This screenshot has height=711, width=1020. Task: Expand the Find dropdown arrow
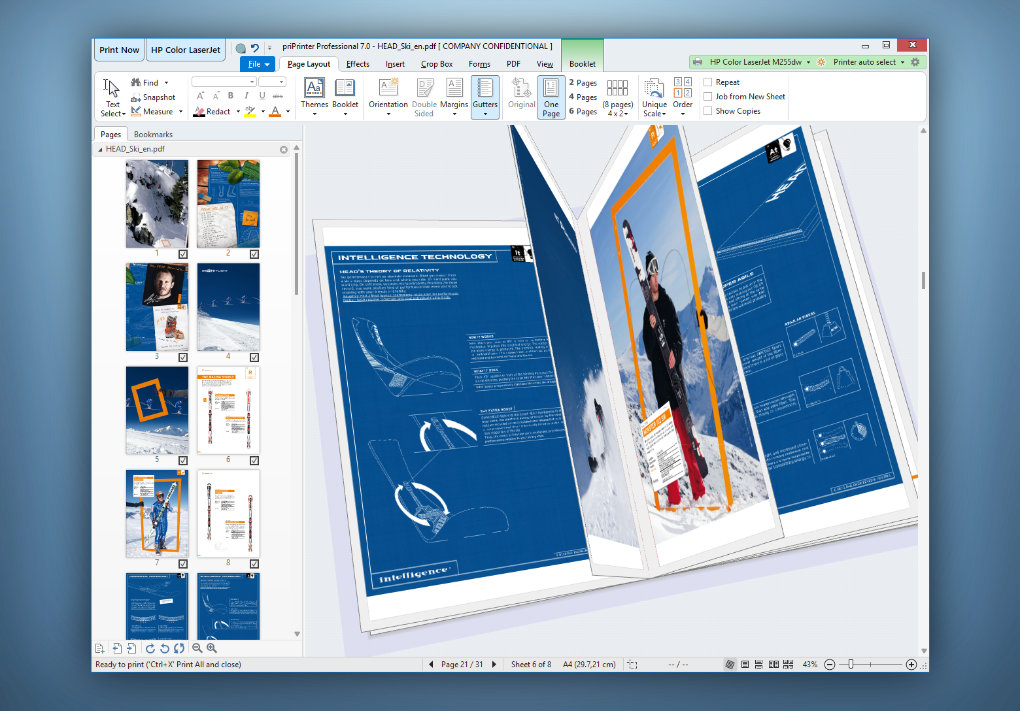tap(166, 83)
